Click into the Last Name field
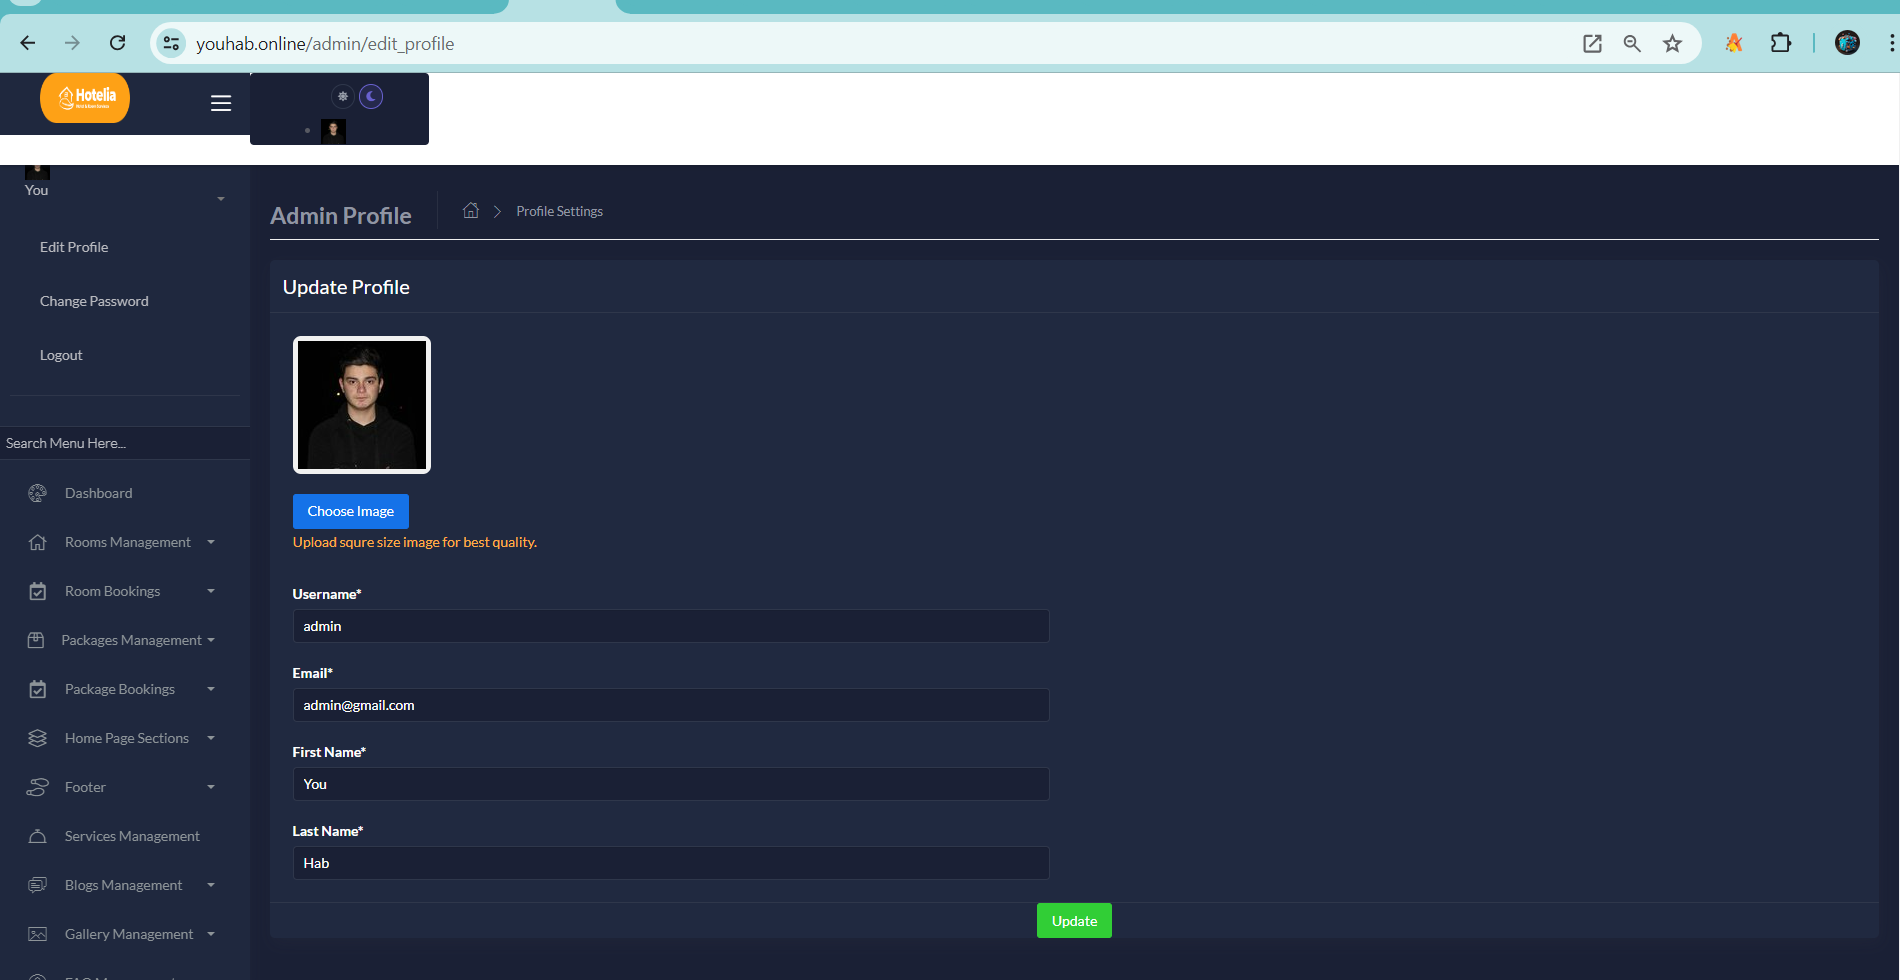Viewport: 1900px width, 980px height. (x=671, y=863)
